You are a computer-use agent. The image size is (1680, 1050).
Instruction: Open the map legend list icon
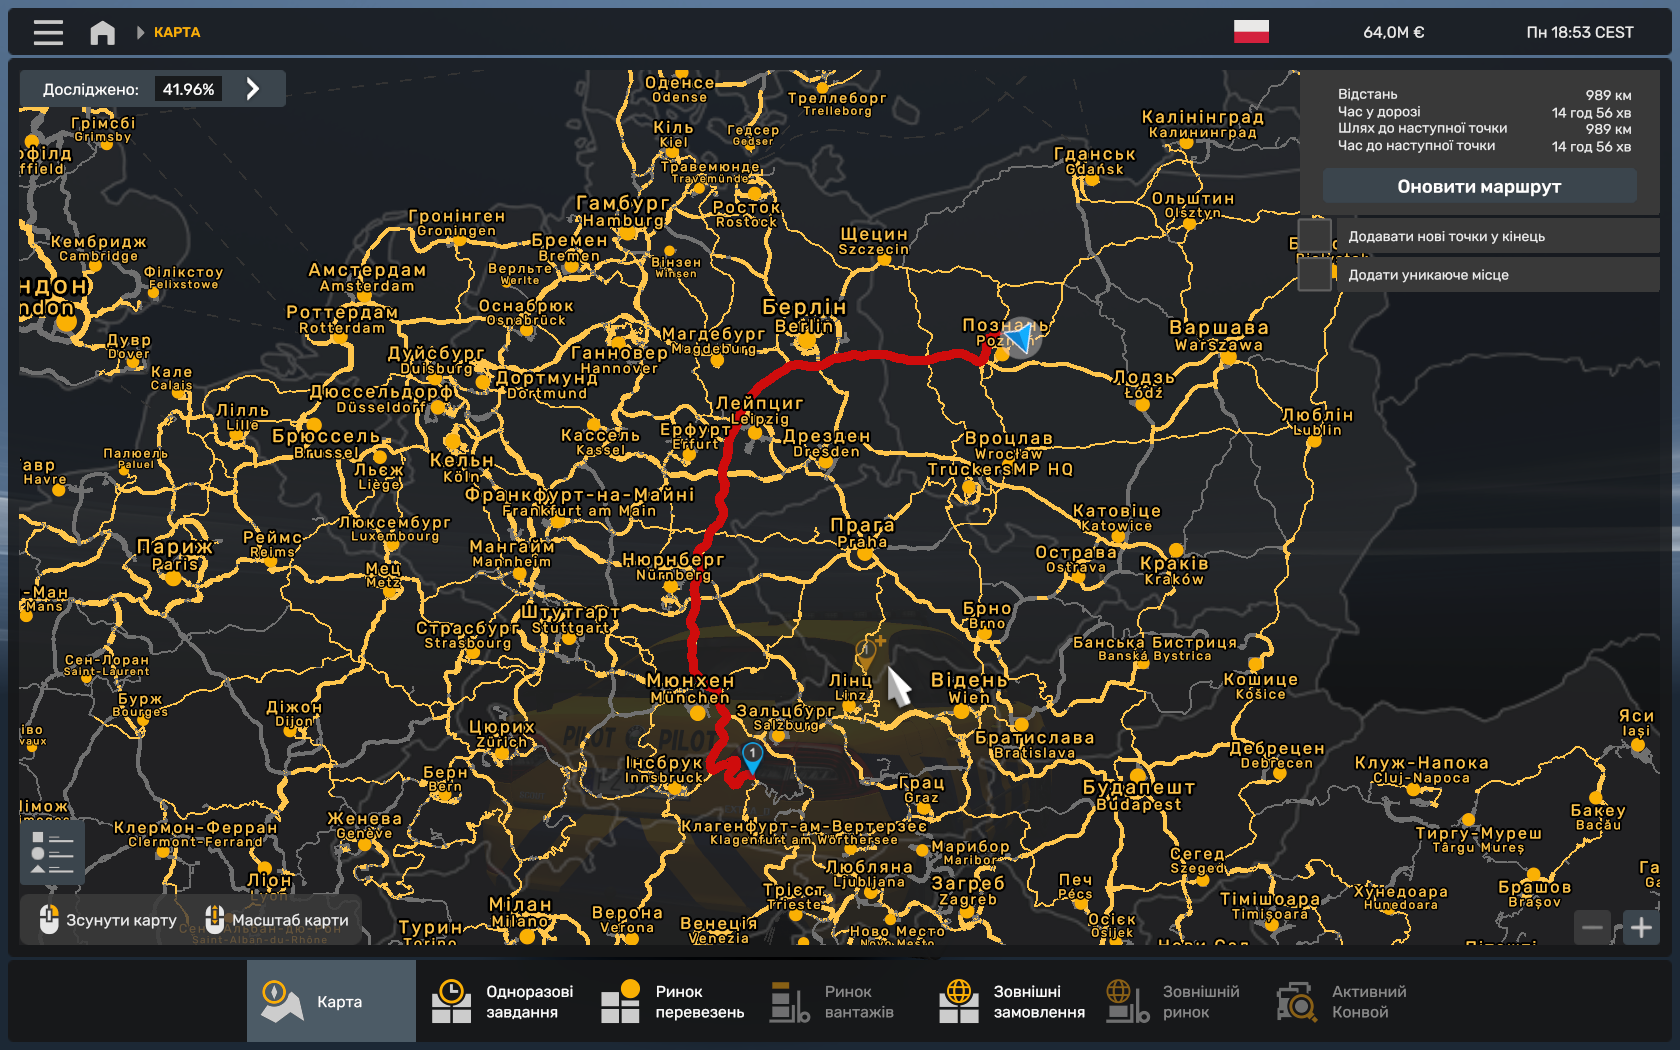[x=52, y=852]
